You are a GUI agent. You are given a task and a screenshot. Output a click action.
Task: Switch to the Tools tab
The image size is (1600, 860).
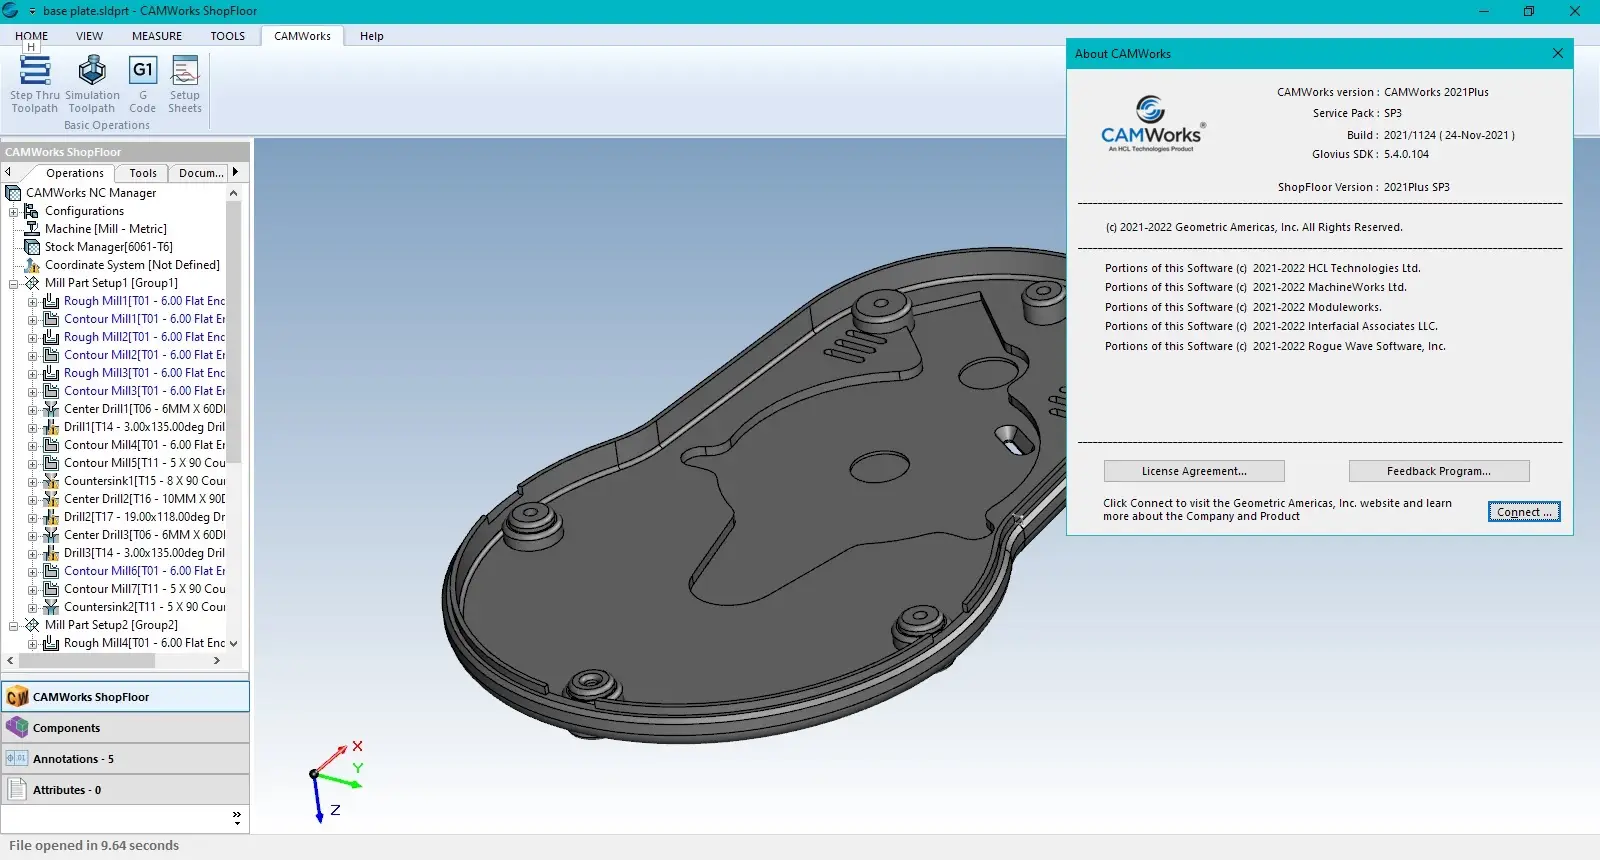pyautogui.click(x=143, y=173)
